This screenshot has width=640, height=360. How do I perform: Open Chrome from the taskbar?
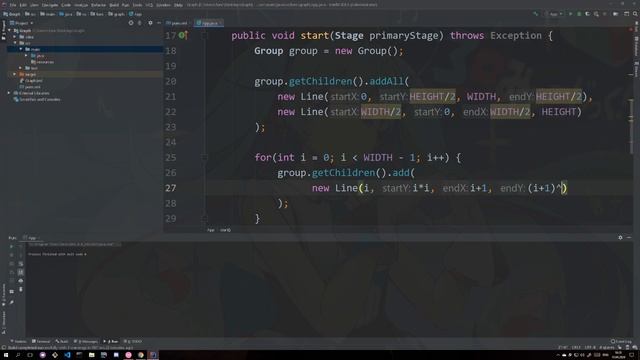pos(140,355)
